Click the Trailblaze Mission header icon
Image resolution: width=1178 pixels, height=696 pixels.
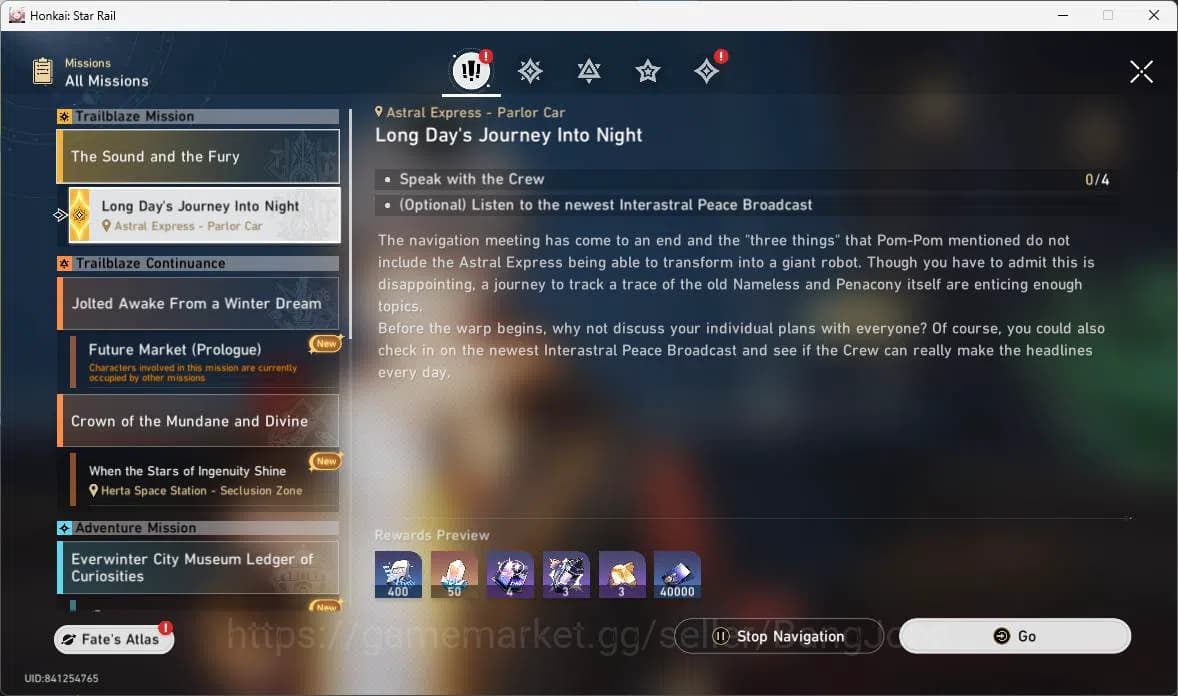64,117
